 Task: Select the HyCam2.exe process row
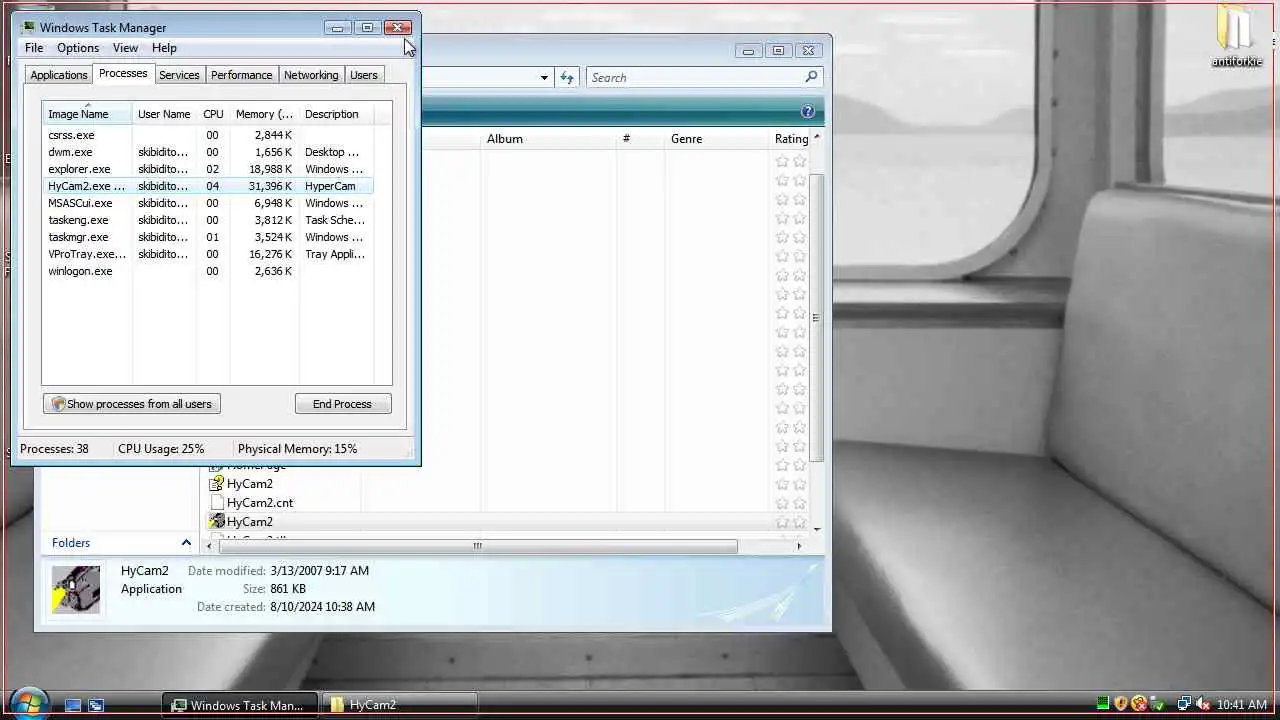point(208,186)
